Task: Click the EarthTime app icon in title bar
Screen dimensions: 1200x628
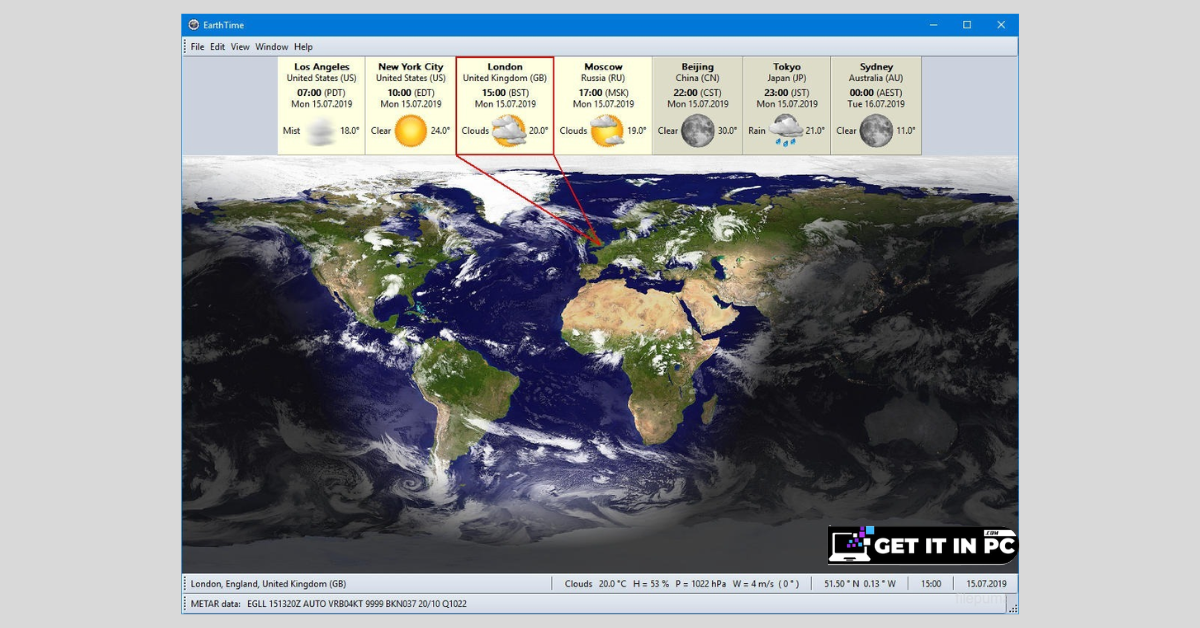Action: [x=193, y=25]
